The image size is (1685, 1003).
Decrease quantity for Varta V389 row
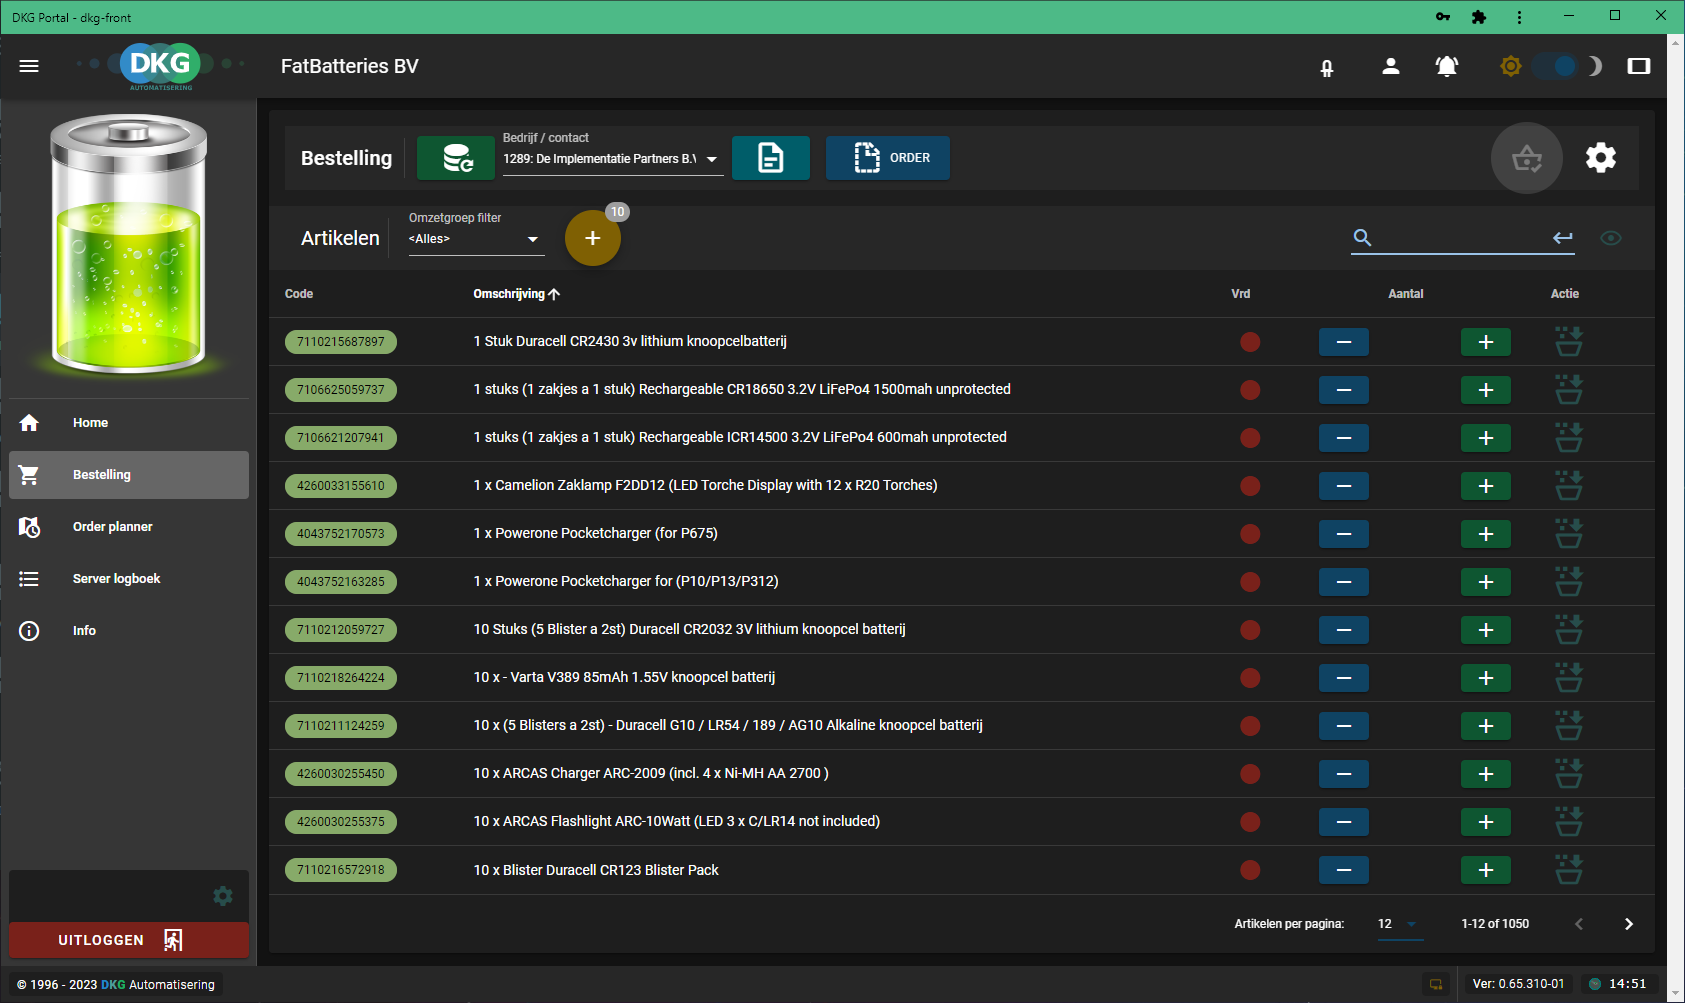(x=1344, y=678)
